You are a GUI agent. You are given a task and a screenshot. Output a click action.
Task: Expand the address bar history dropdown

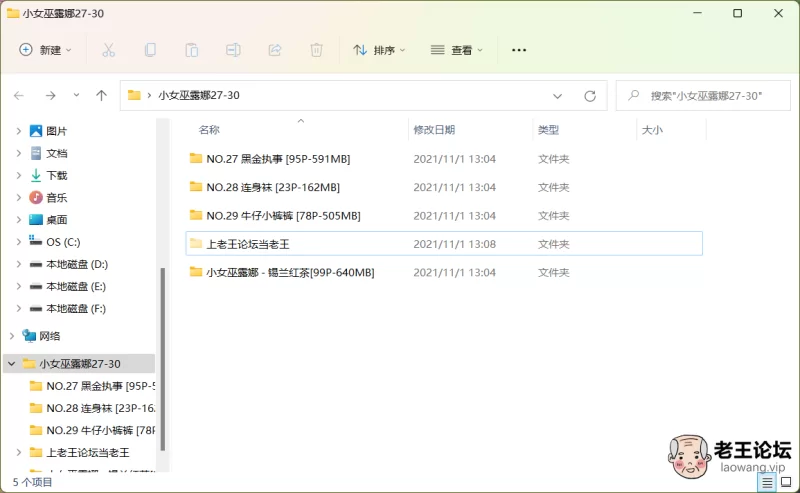[557, 96]
